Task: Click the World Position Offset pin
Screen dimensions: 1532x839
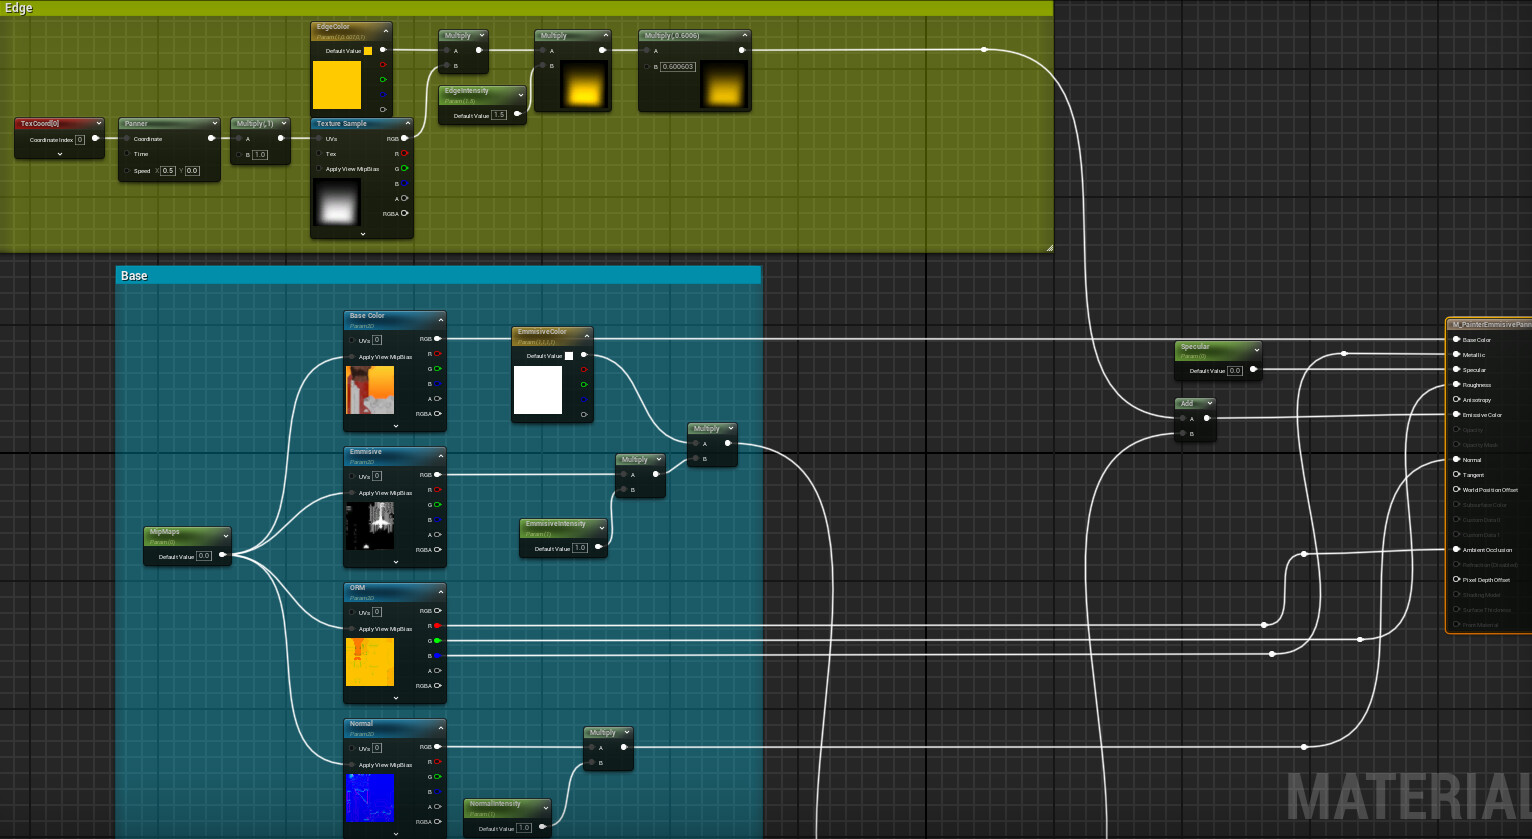Action: tap(1456, 490)
